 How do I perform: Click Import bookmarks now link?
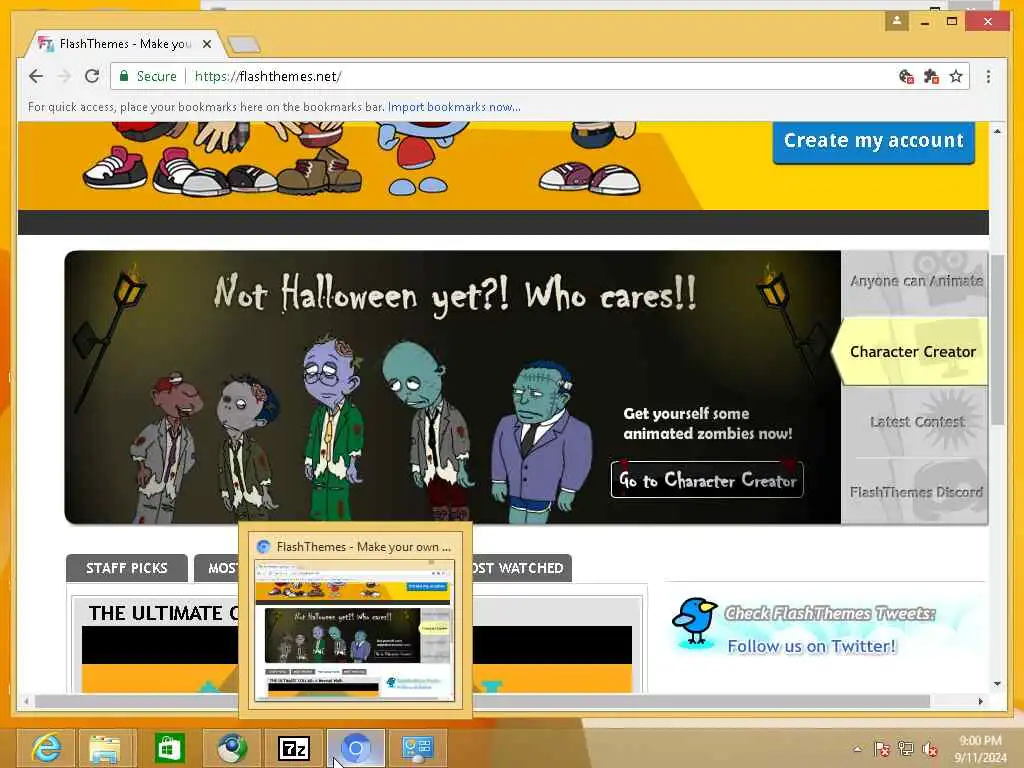click(454, 106)
